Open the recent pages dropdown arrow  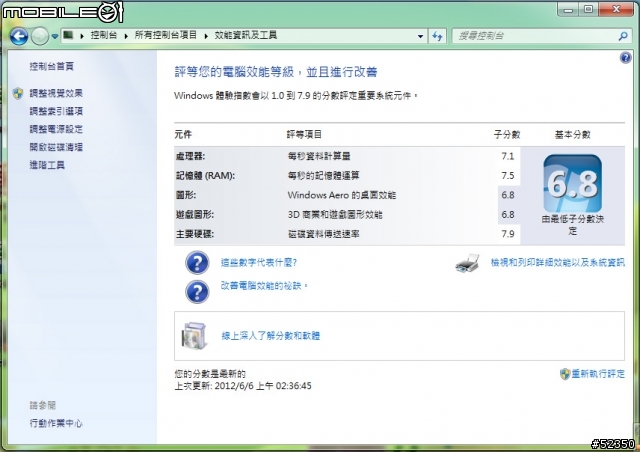tap(55, 37)
